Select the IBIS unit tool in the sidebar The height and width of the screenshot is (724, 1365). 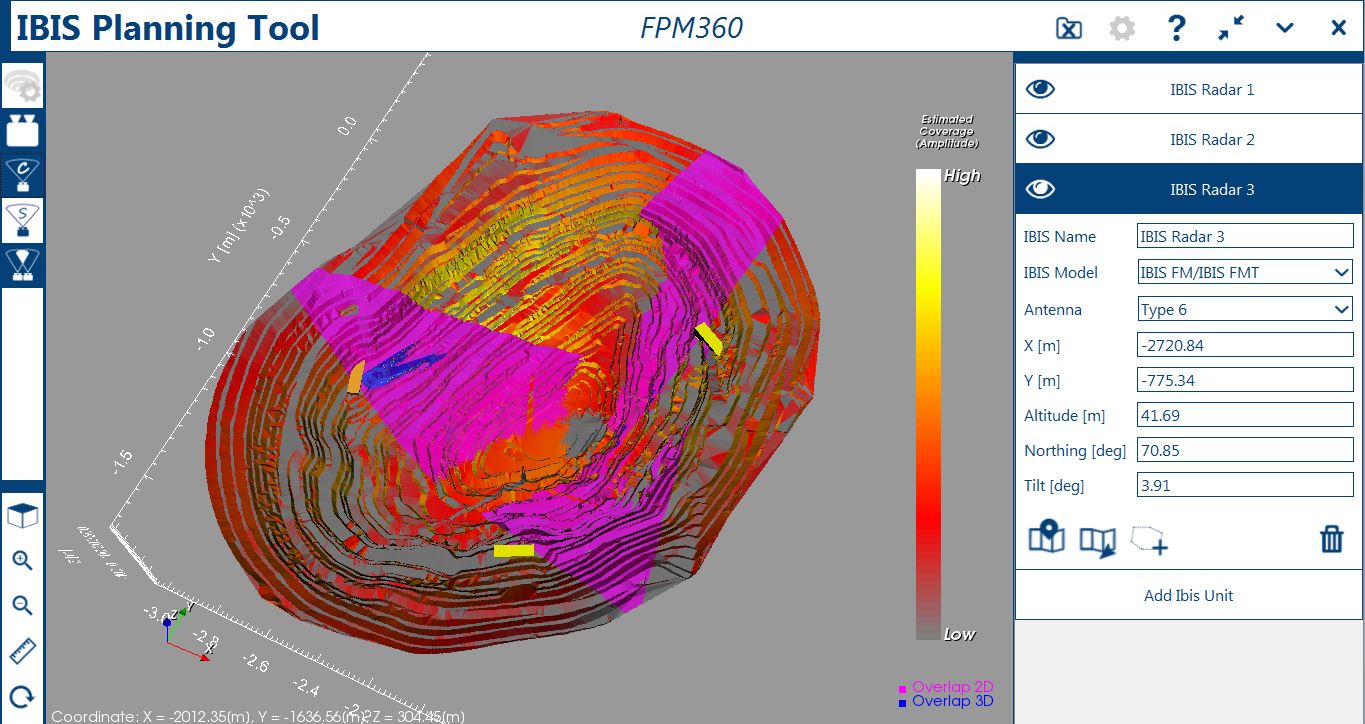coord(22,131)
